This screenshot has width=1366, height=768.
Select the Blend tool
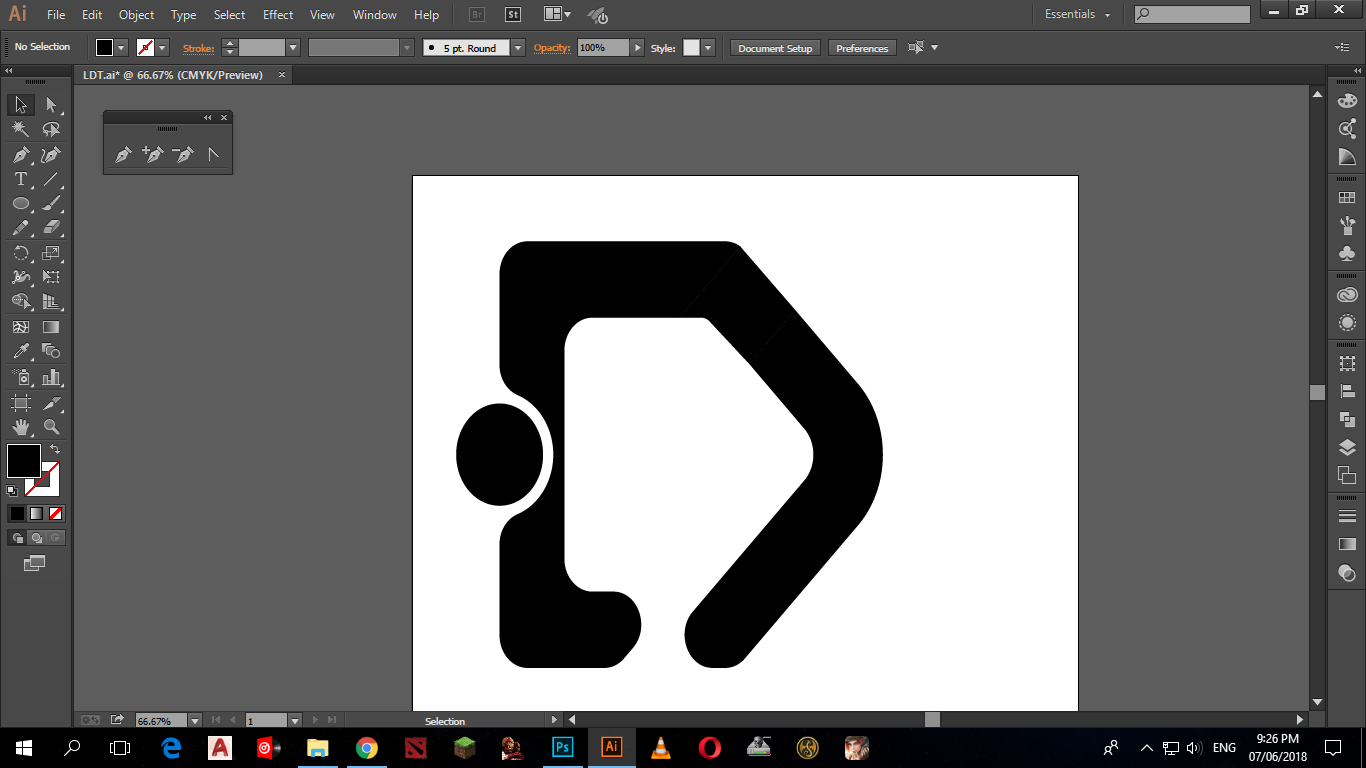click(52, 351)
